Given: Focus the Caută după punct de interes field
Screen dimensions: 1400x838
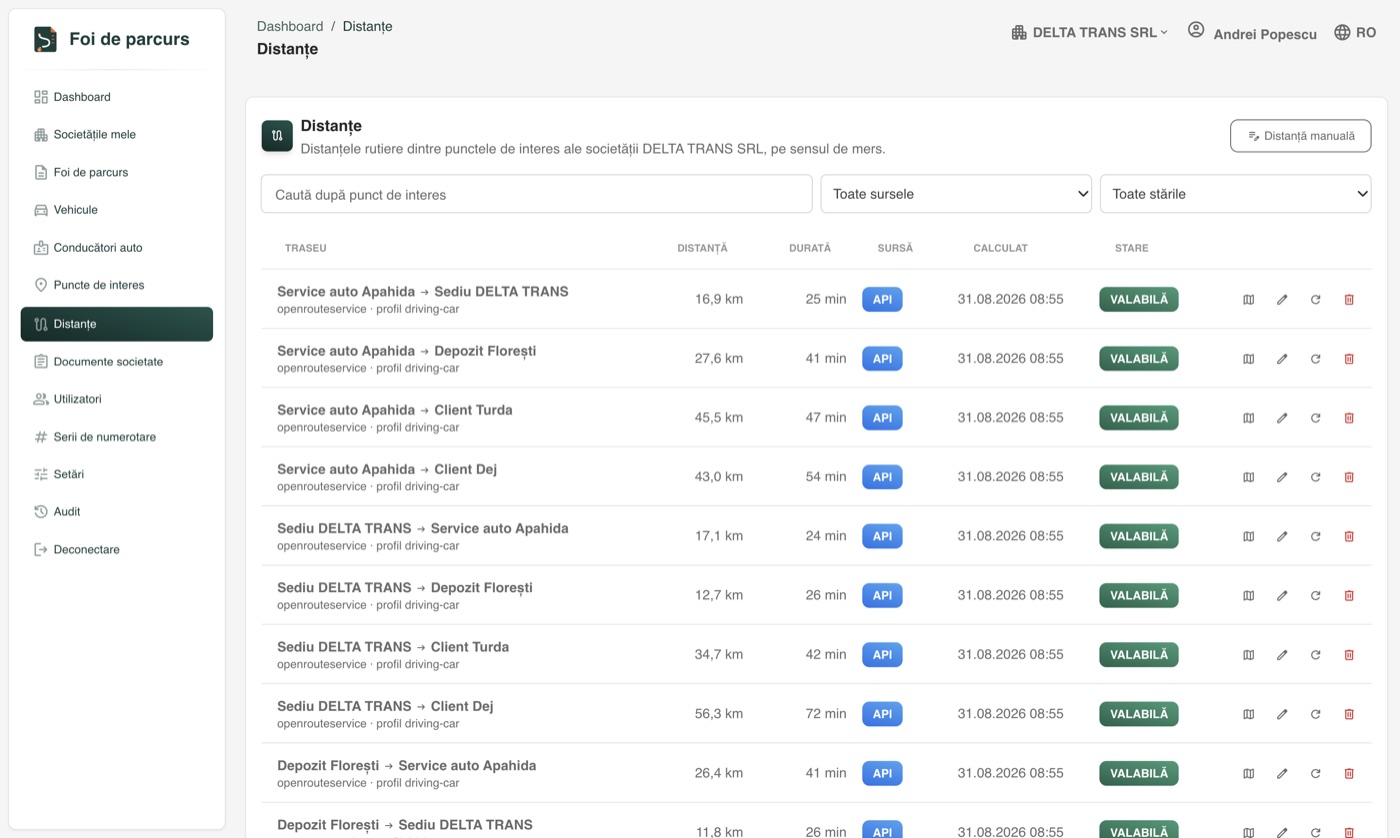Looking at the screenshot, I should tap(536, 194).
